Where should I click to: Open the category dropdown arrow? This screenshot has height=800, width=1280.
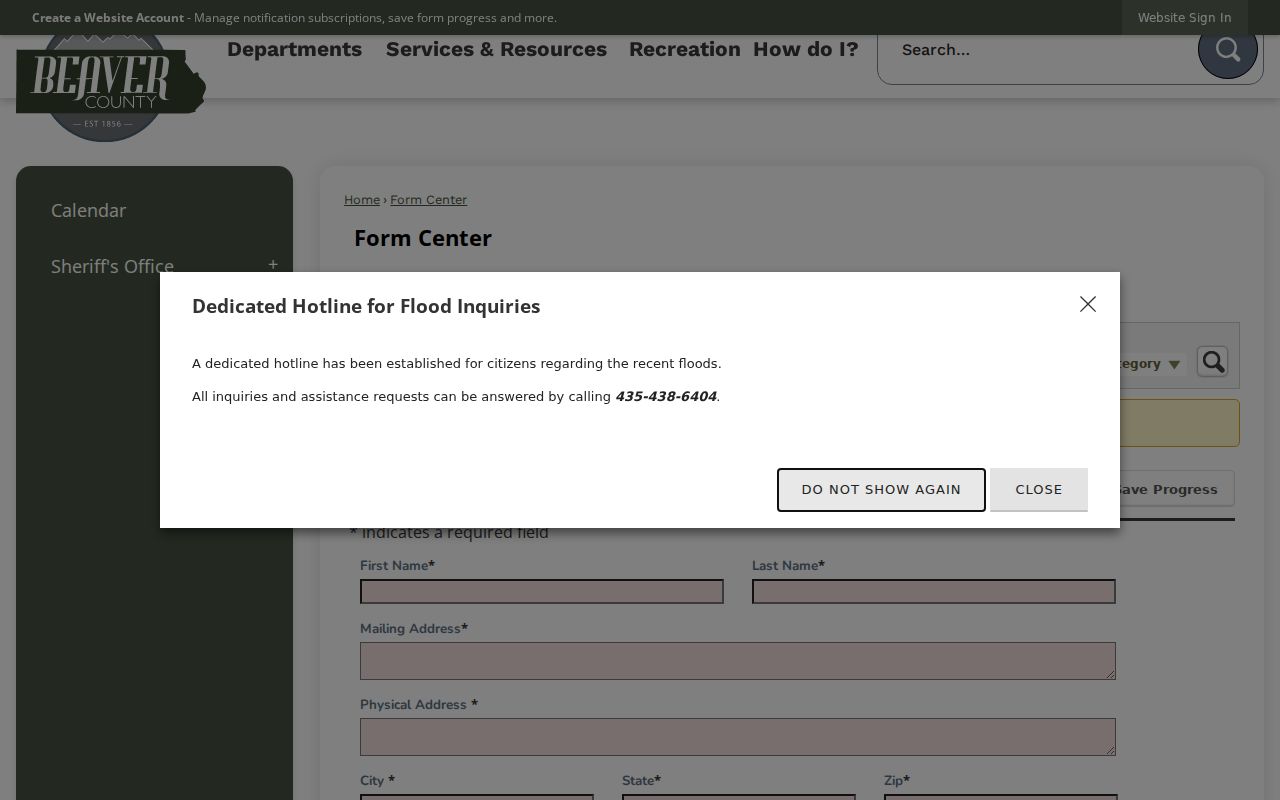[1174, 364]
